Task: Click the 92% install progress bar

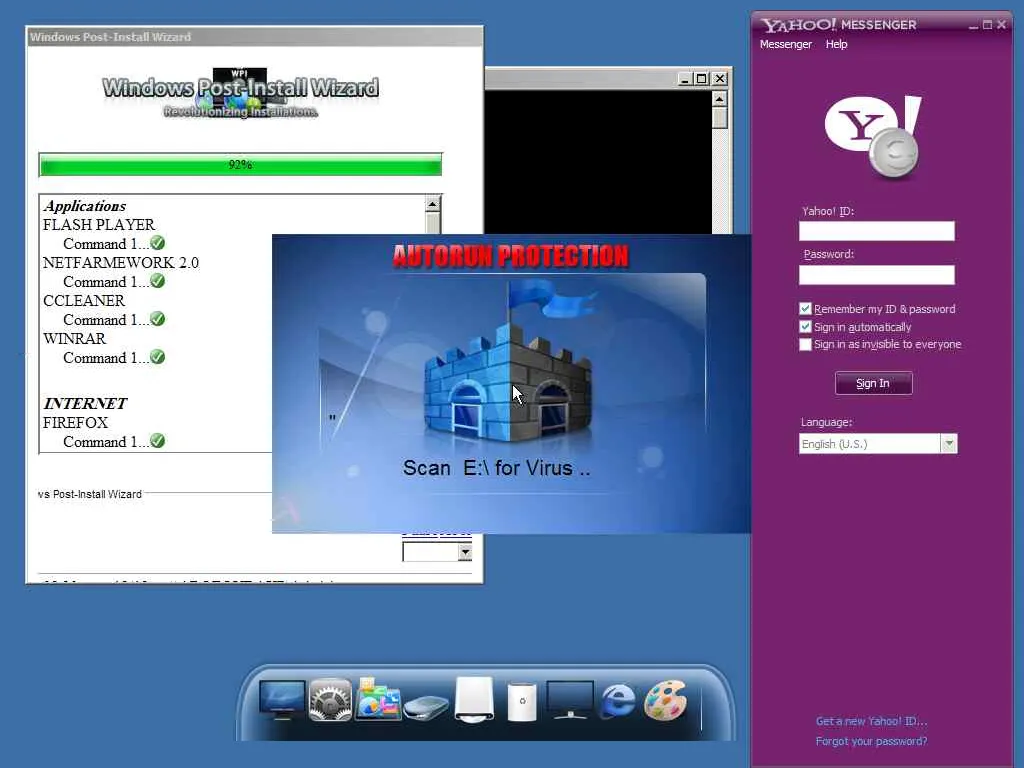Action: pyautogui.click(x=240, y=165)
